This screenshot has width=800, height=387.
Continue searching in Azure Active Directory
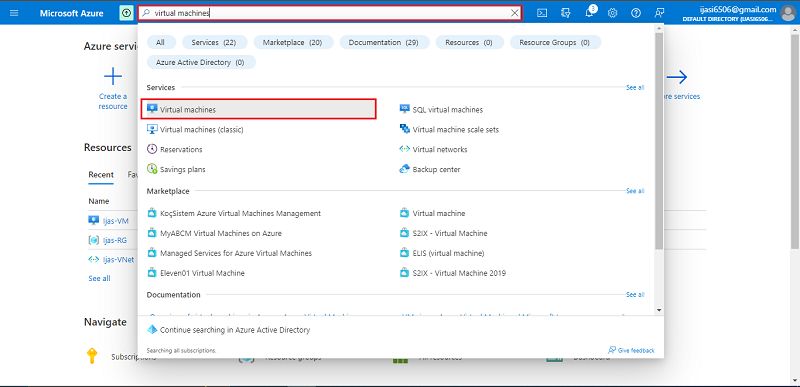tap(229, 330)
